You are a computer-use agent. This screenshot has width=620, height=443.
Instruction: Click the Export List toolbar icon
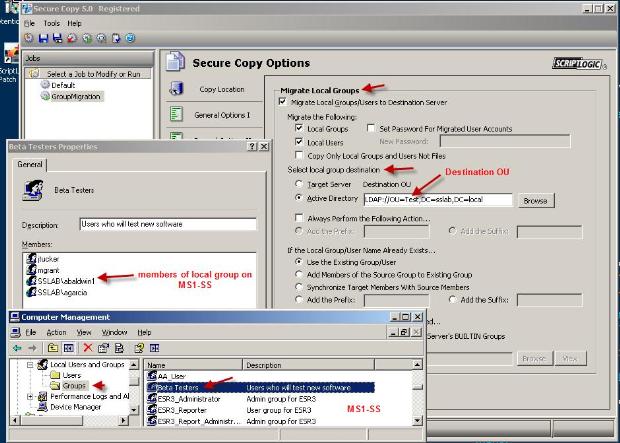(119, 348)
